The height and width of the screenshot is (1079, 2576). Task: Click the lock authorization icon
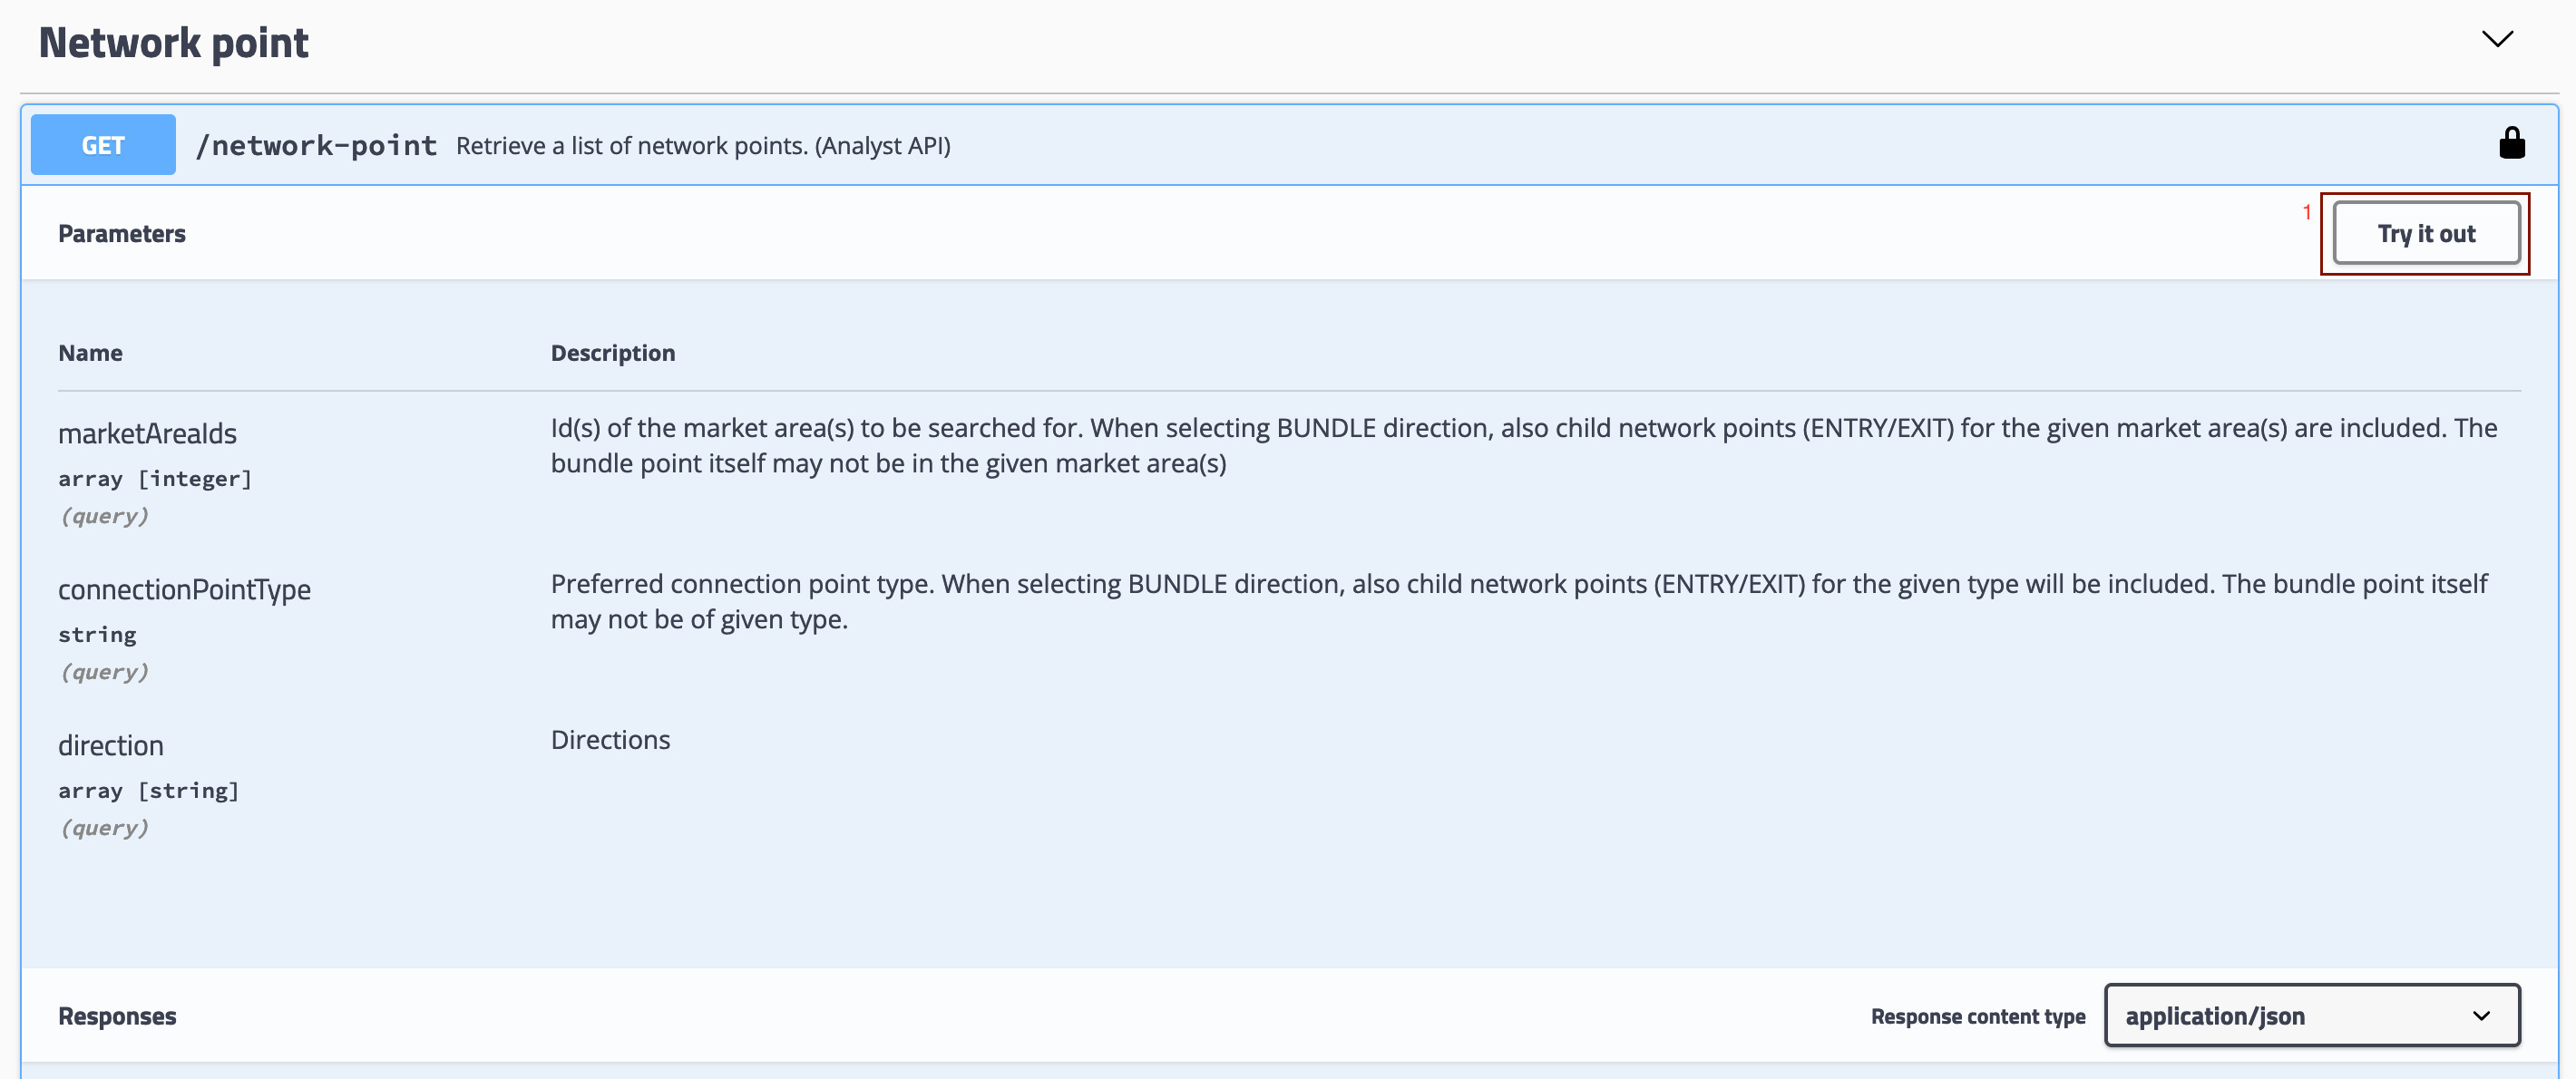click(x=2511, y=144)
